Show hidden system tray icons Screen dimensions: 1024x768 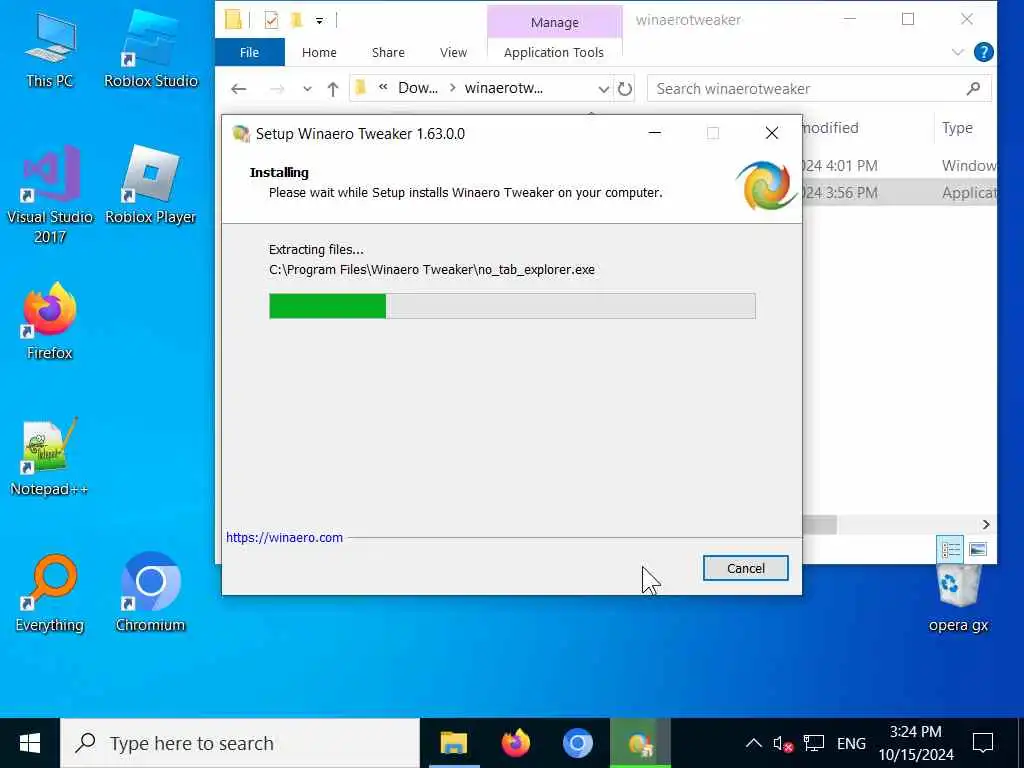[x=754, y=743]
